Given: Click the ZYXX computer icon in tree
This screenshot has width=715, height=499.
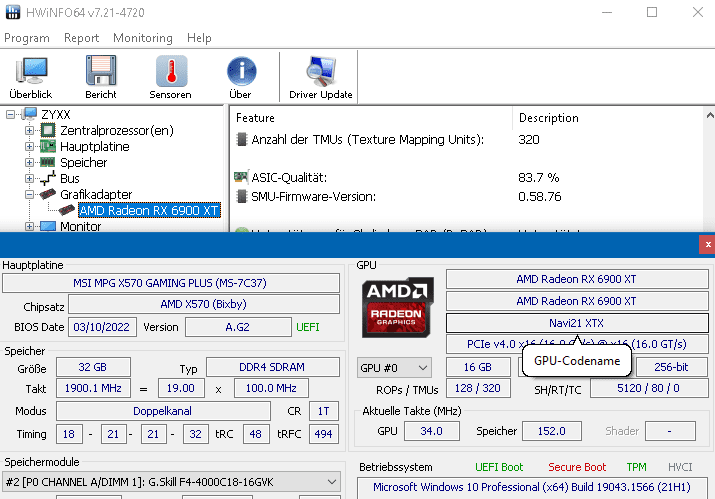Looking at the screenshot, I should click(x=30, y=114).
